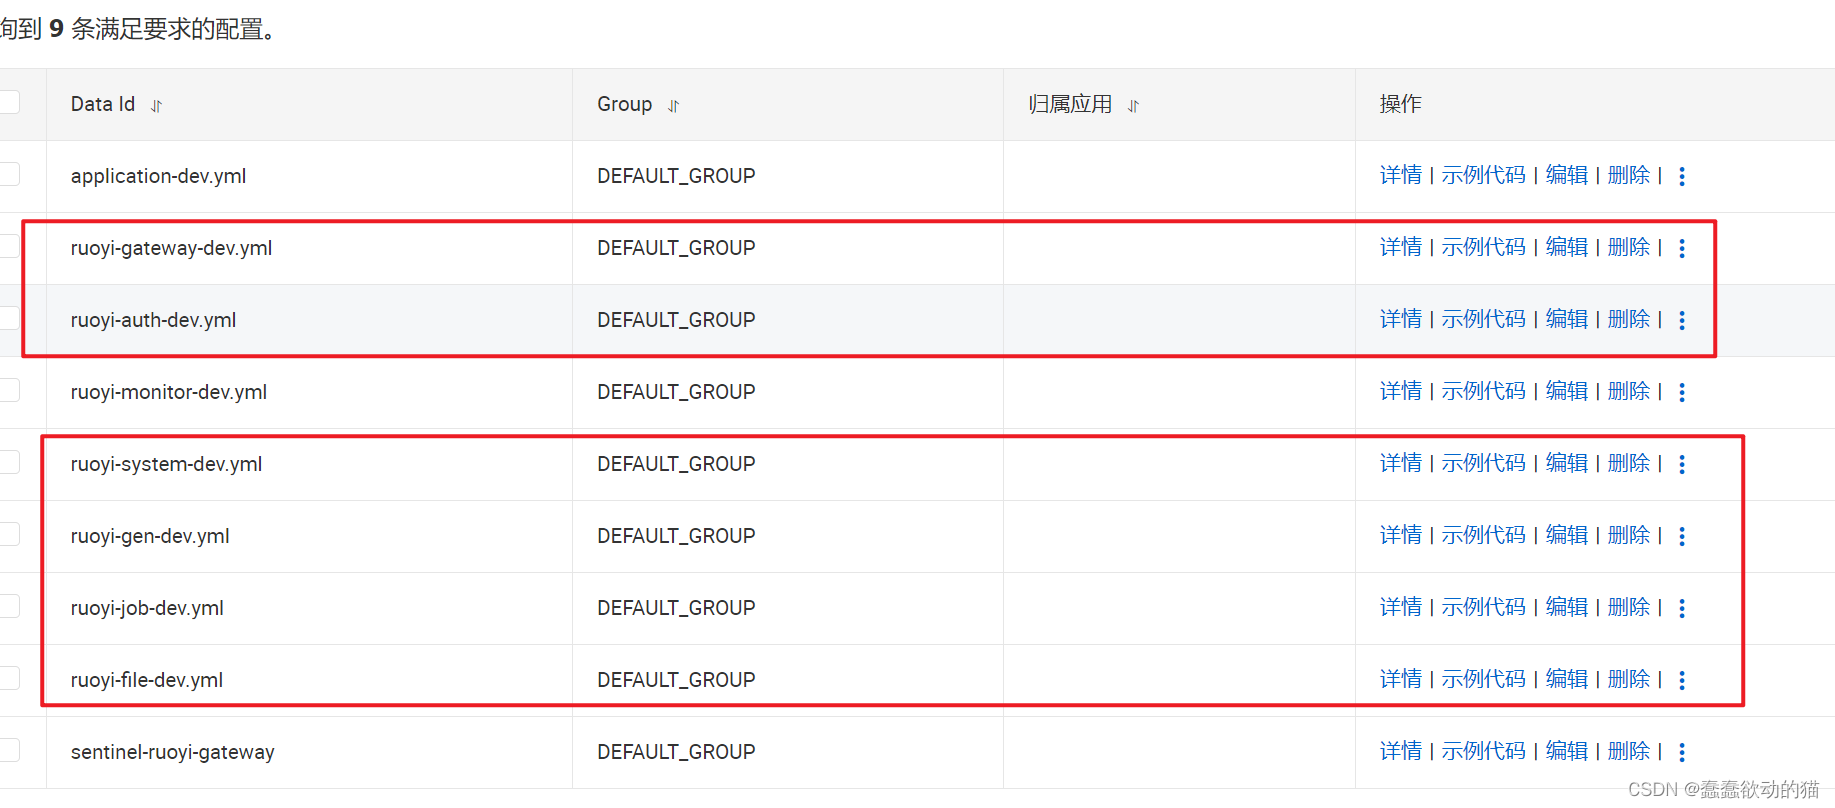Edit application-dev.yml with 编辑
The image size is (1835, 808).
(x=1566, y=175)
